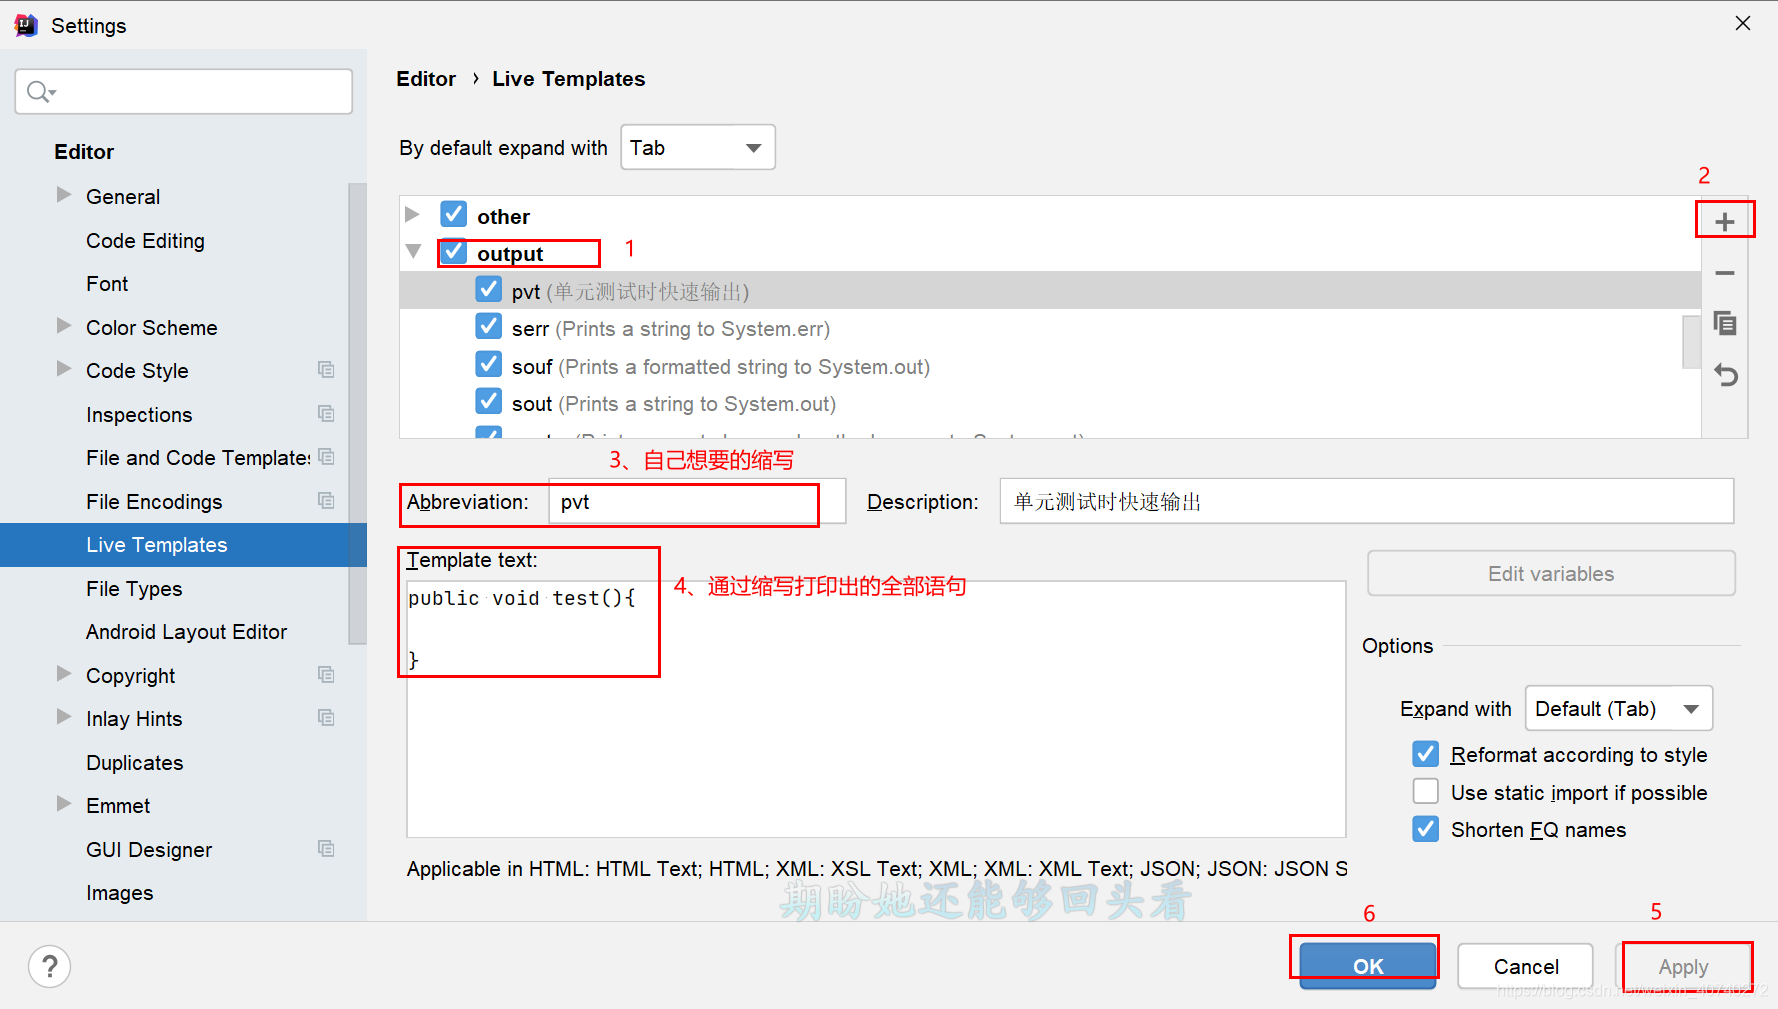
Task: Collapse the 'output' template group
Action: [413, 252]
